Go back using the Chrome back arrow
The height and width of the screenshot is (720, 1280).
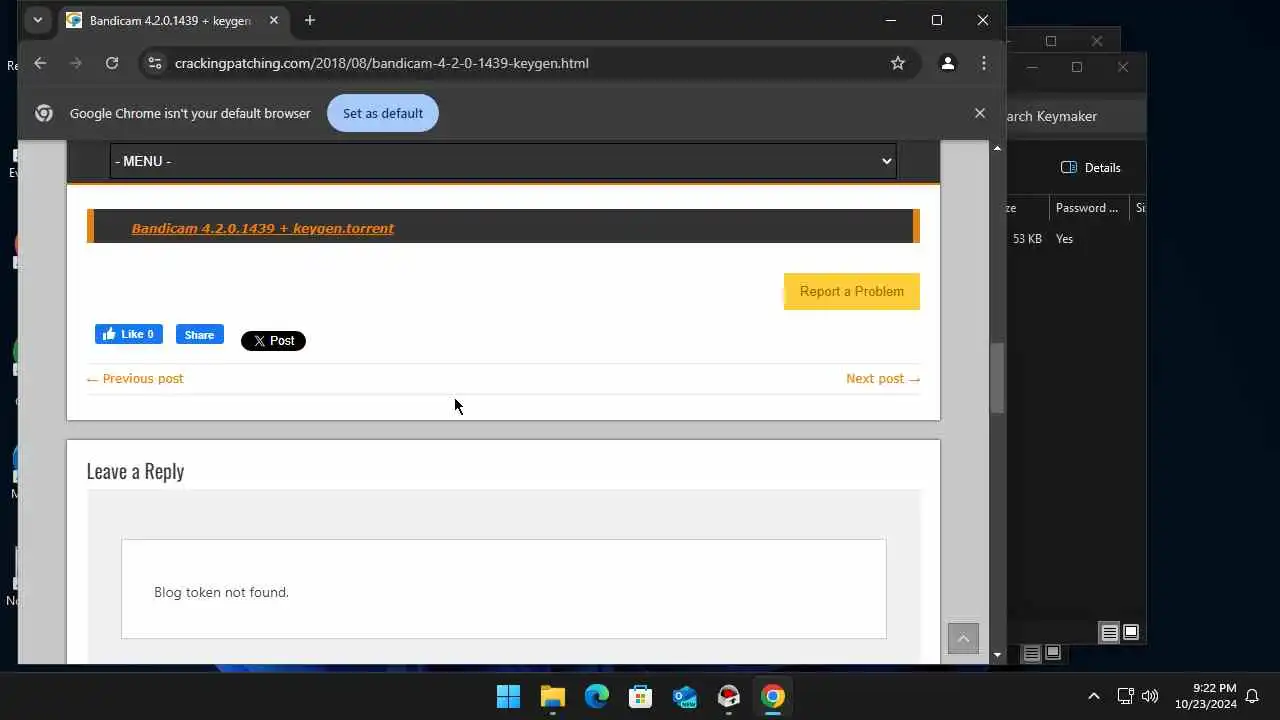pos(40,63)
